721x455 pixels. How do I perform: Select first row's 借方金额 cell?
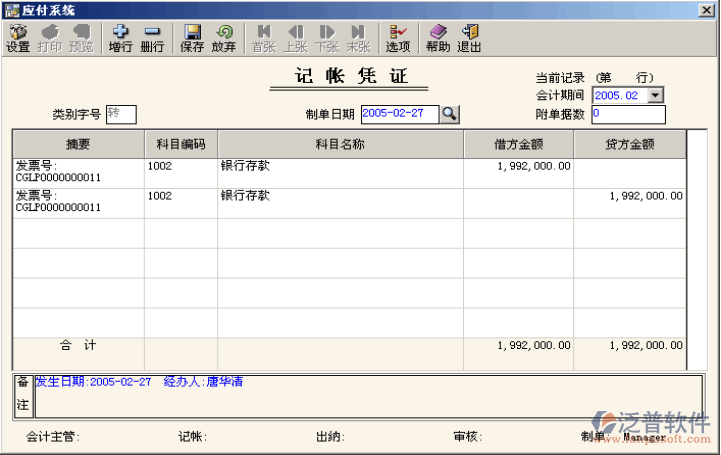coord(518,173)
